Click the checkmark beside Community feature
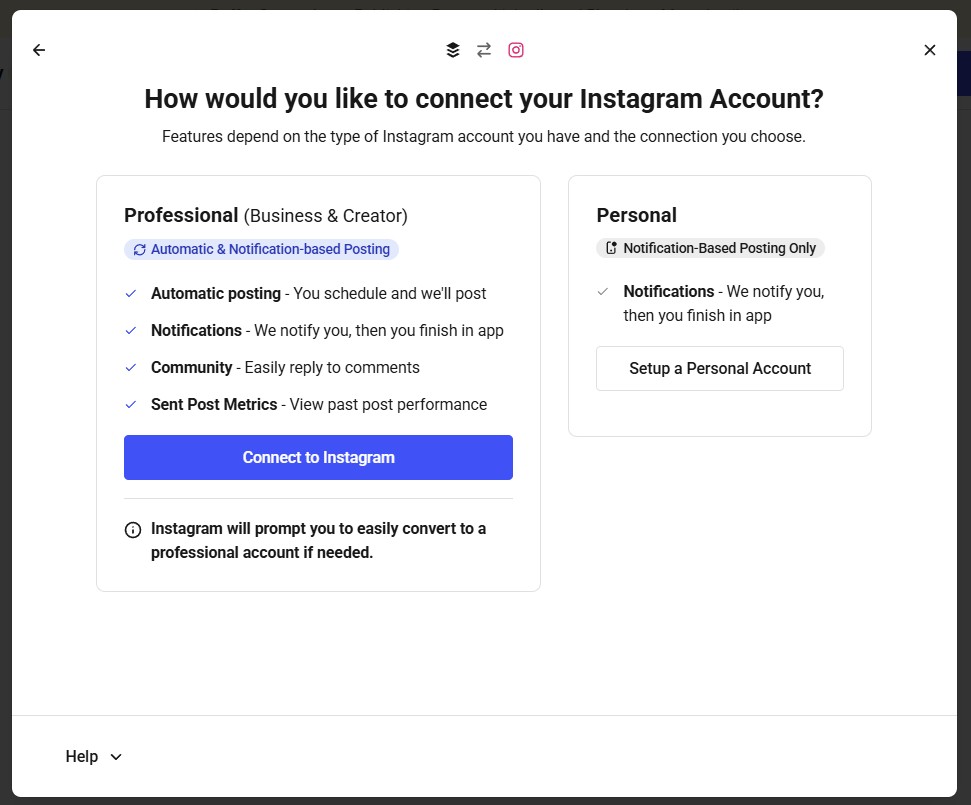The width and height of the screenshot is (971, 805). (130, 367)
